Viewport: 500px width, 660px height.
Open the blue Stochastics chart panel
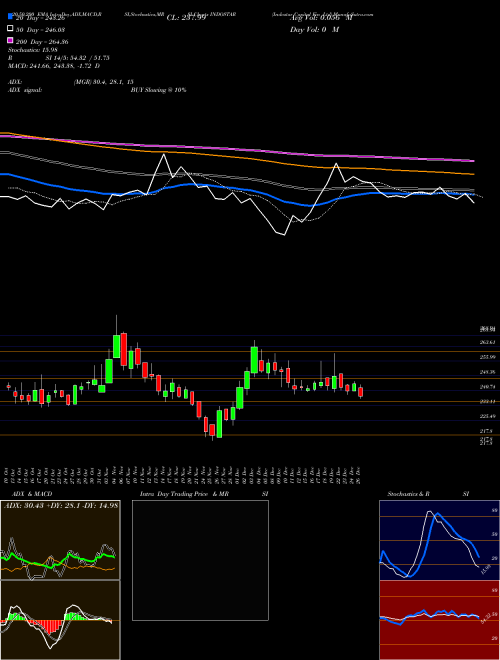pos(439,540)
